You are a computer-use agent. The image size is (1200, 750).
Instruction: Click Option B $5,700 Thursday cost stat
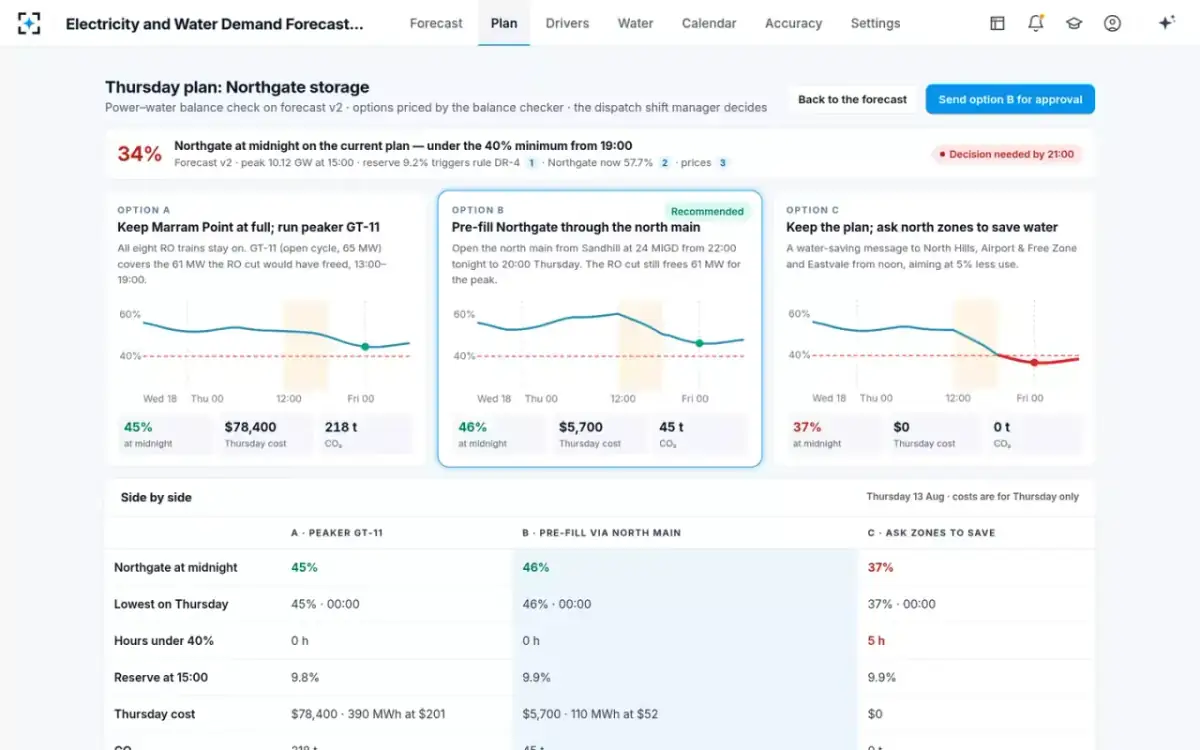(600, 434)
